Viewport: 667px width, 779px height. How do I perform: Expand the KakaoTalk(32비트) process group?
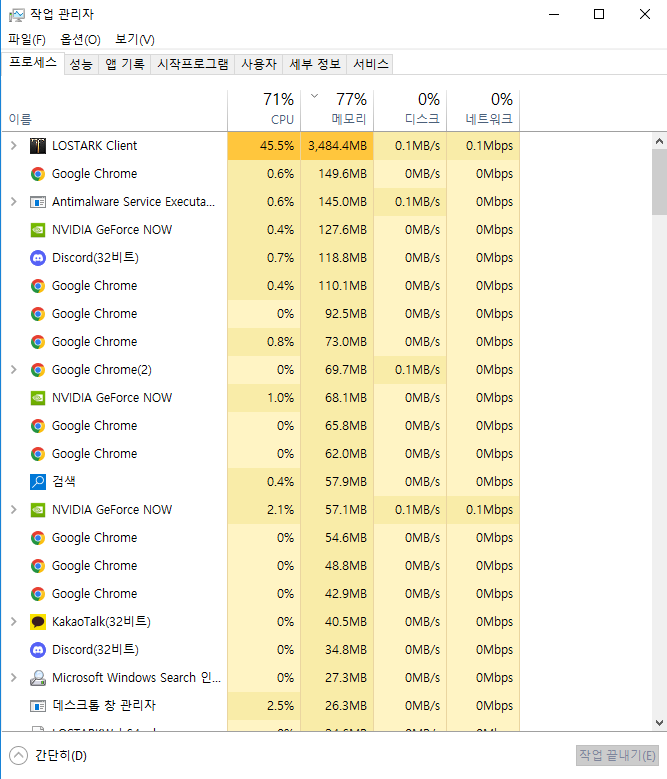[14, 622]
